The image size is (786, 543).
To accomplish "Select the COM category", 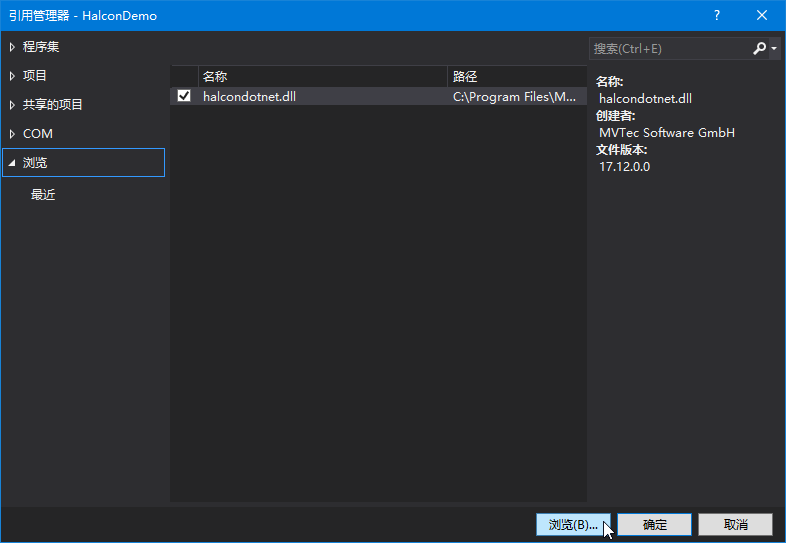I will [38, 134].
